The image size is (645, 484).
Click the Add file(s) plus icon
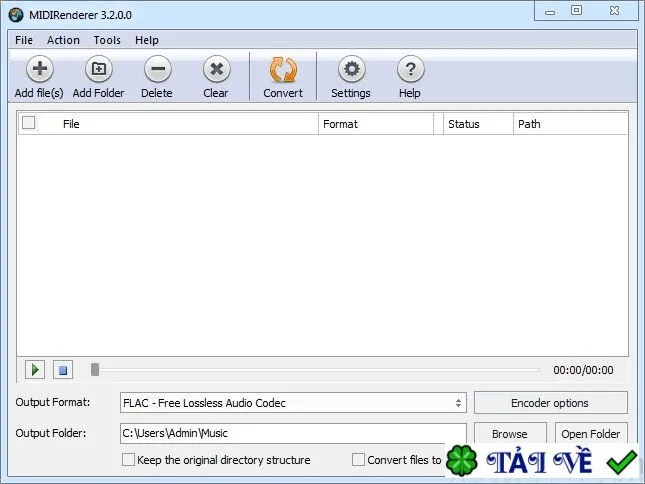pyautogui.click(x=39, y=69)
